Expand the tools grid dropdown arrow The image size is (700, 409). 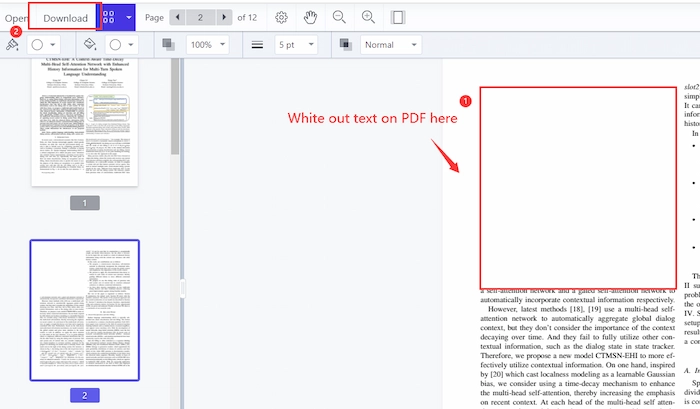pos(129,18)
